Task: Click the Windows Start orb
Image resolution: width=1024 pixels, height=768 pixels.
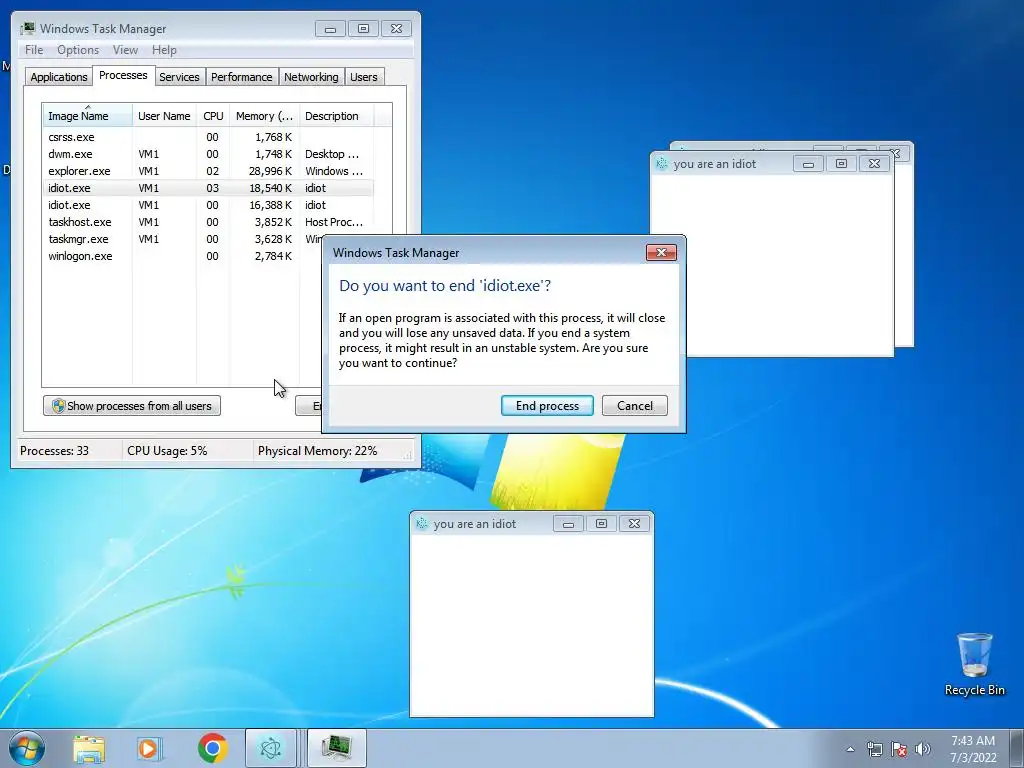Action: tap(27, 748)
